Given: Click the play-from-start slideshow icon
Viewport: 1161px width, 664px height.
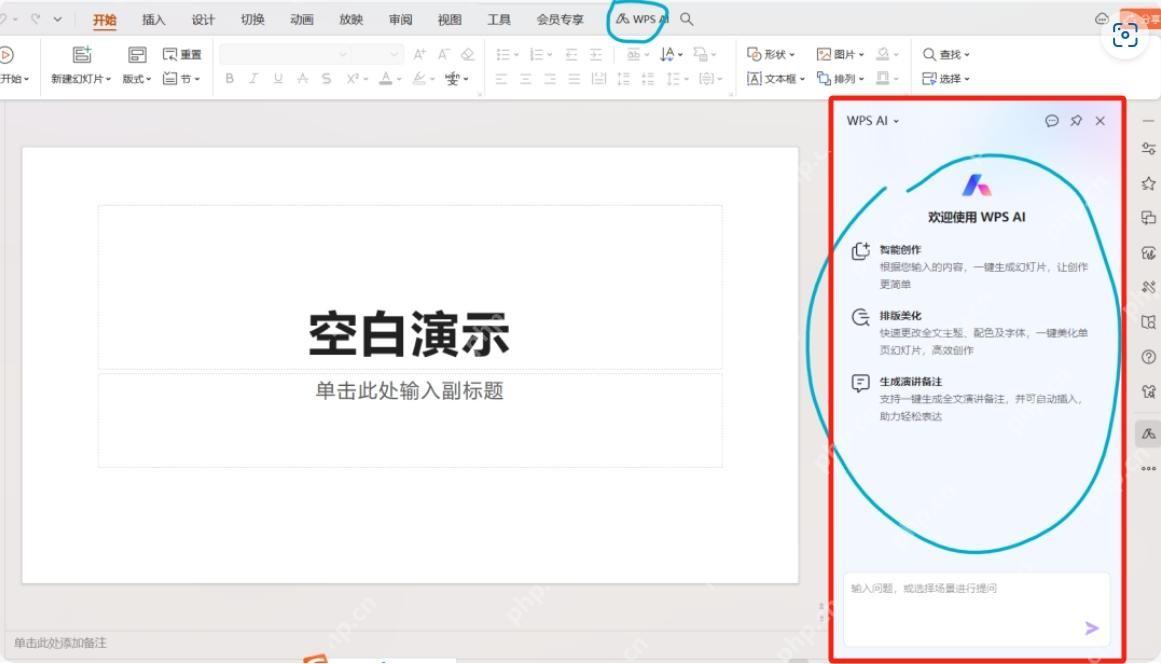Looking at the screenshot, I should point(7,54).
